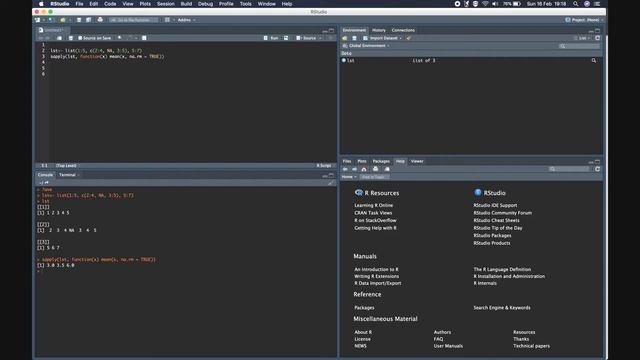
Task: Switch to the Plots tab
Action: (x=362, y=161)
